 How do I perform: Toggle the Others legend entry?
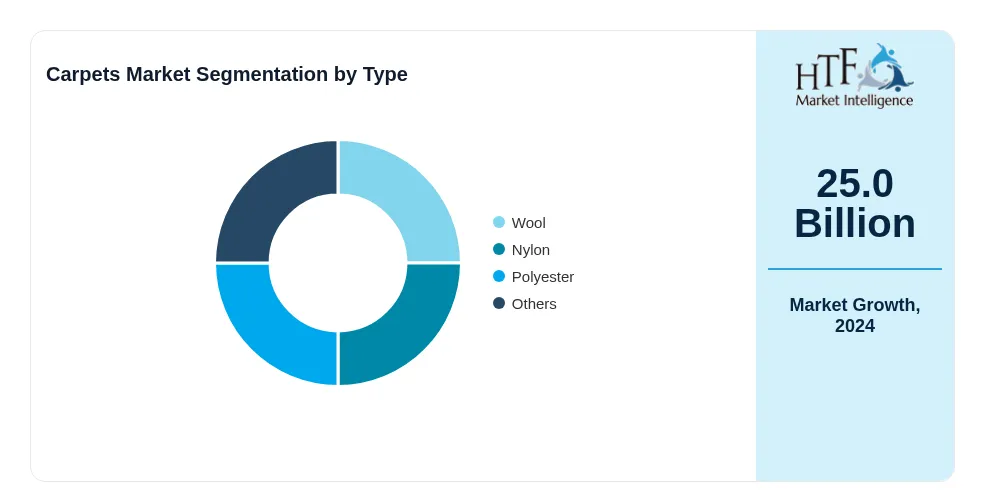point(525,303)
